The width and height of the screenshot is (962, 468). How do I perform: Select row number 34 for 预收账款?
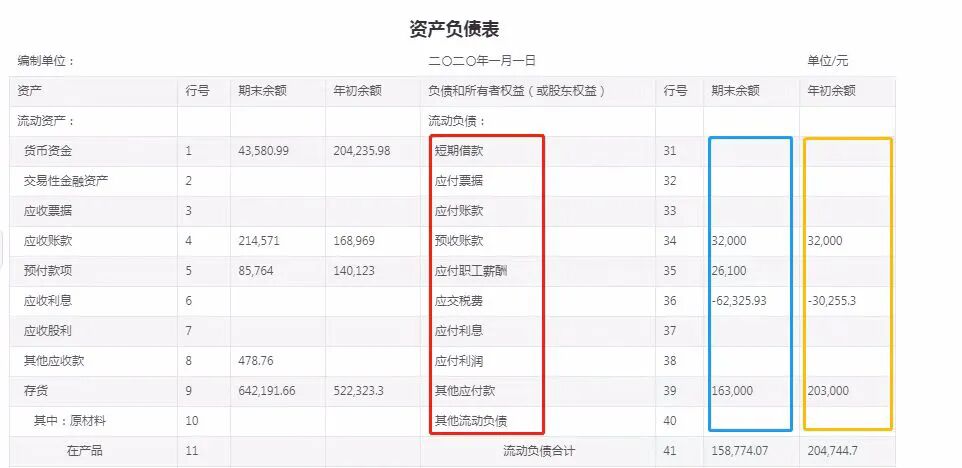tap(669, 241)
